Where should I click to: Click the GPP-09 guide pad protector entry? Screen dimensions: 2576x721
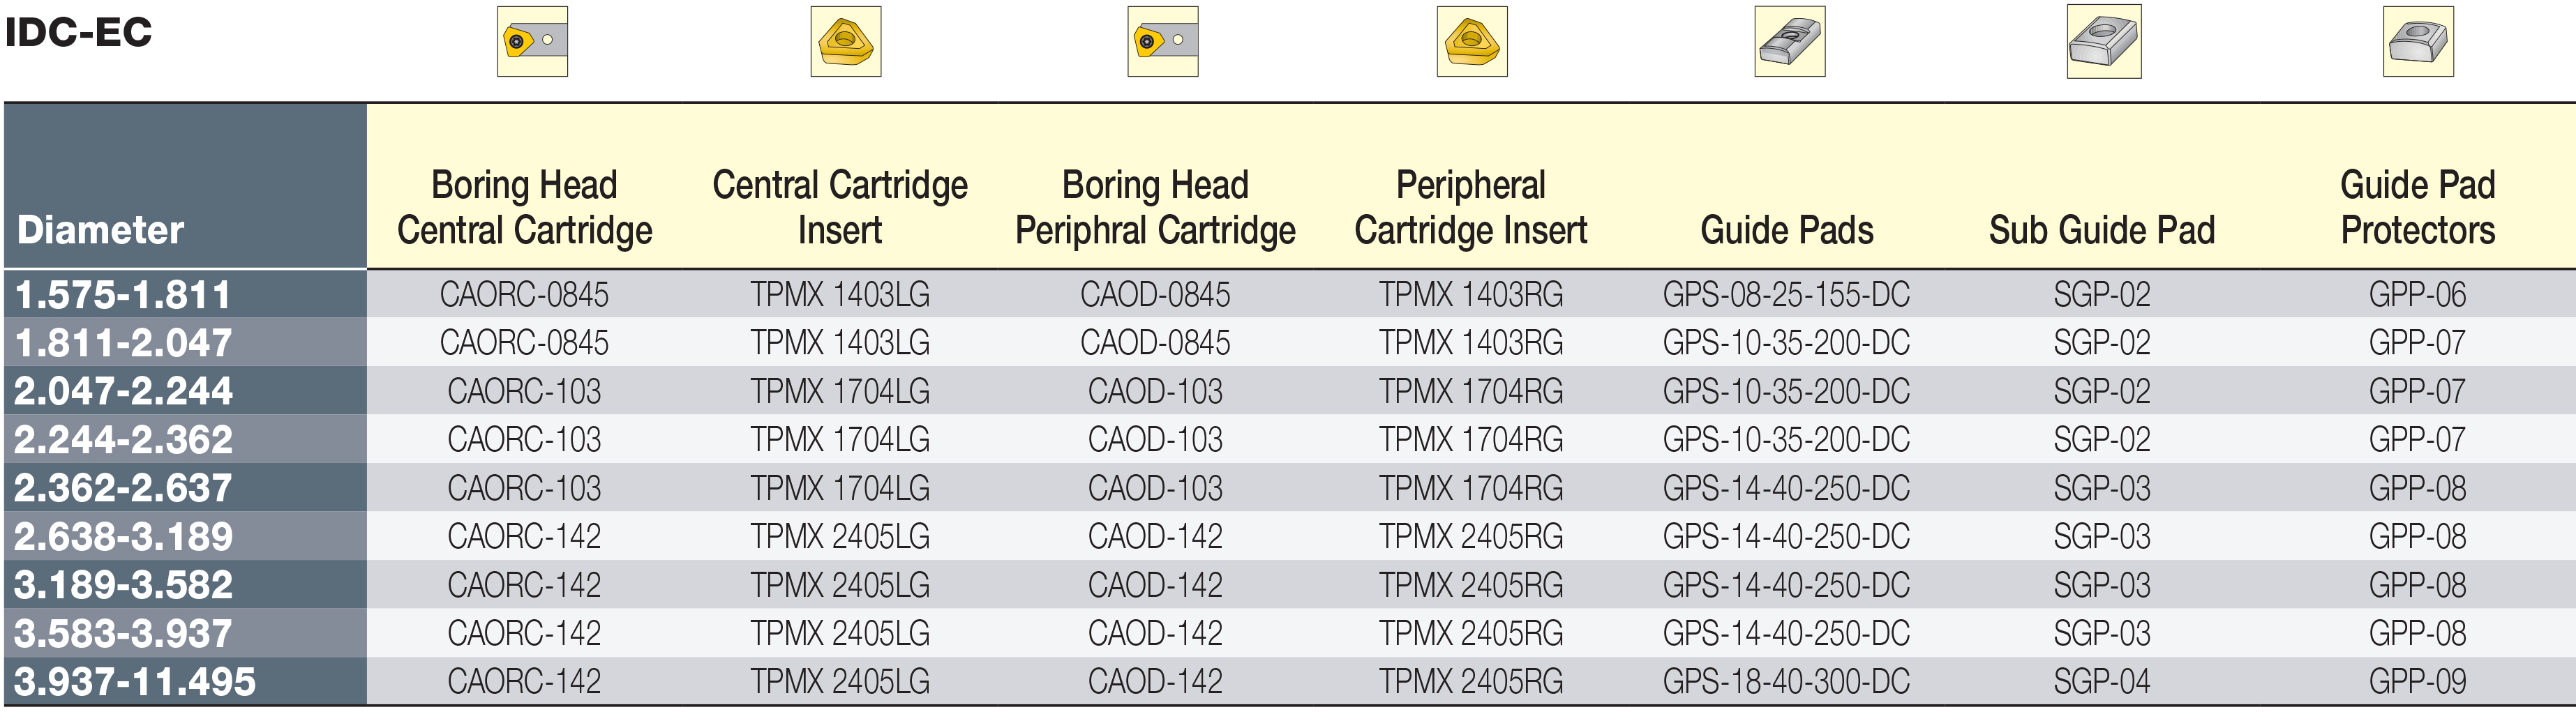tap(2417, 681)
